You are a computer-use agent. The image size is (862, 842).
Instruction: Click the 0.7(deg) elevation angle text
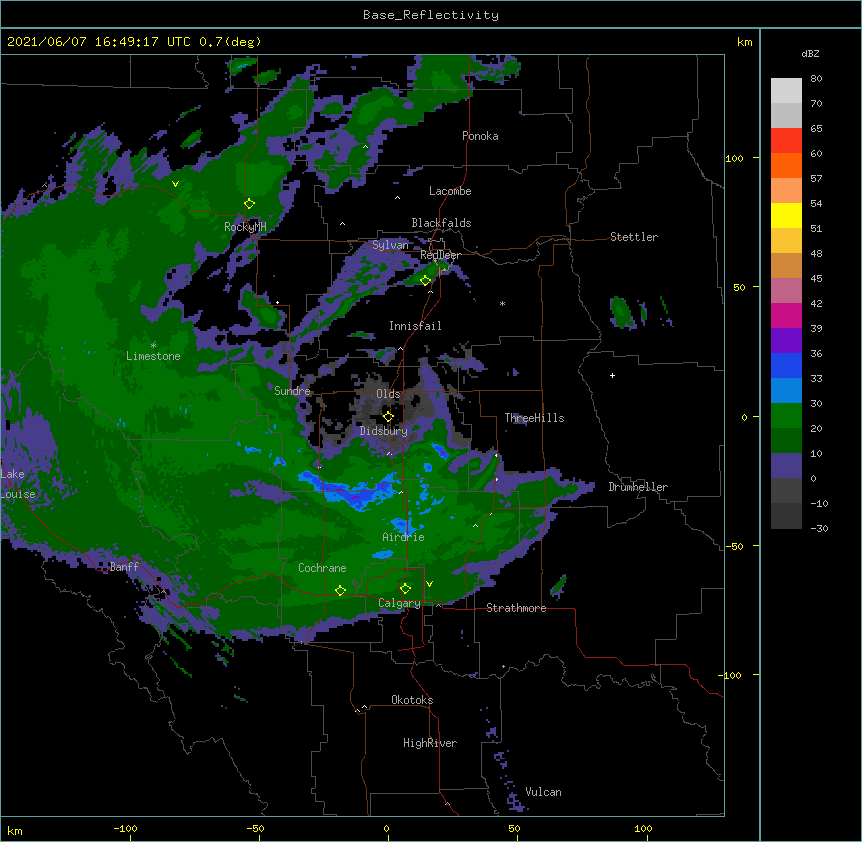tap(230, 42)
